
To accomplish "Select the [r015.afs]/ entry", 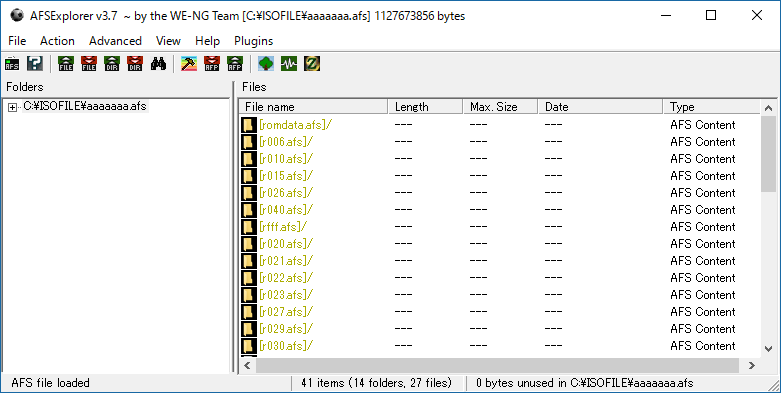I will 286,175.
